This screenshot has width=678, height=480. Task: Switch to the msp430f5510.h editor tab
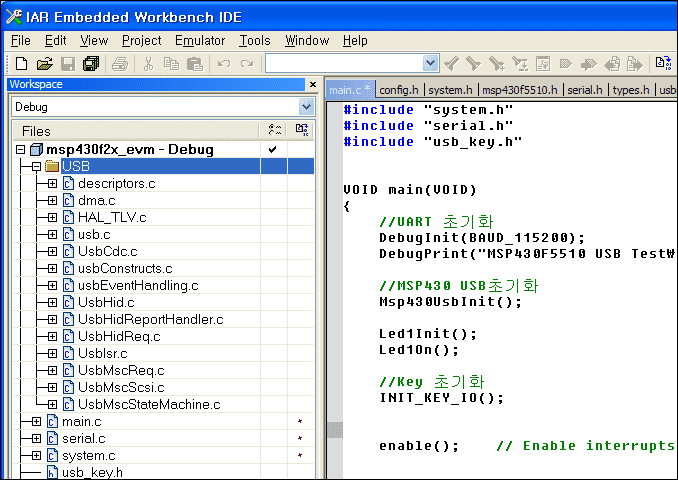pos(519,90)
